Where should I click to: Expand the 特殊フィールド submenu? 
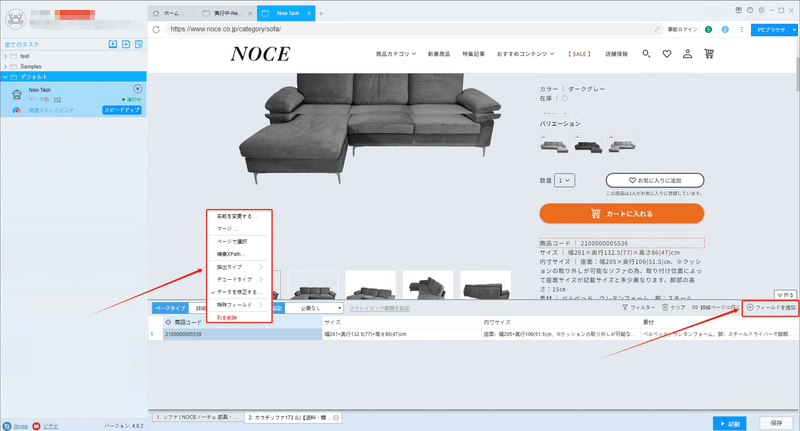[238, 305]
